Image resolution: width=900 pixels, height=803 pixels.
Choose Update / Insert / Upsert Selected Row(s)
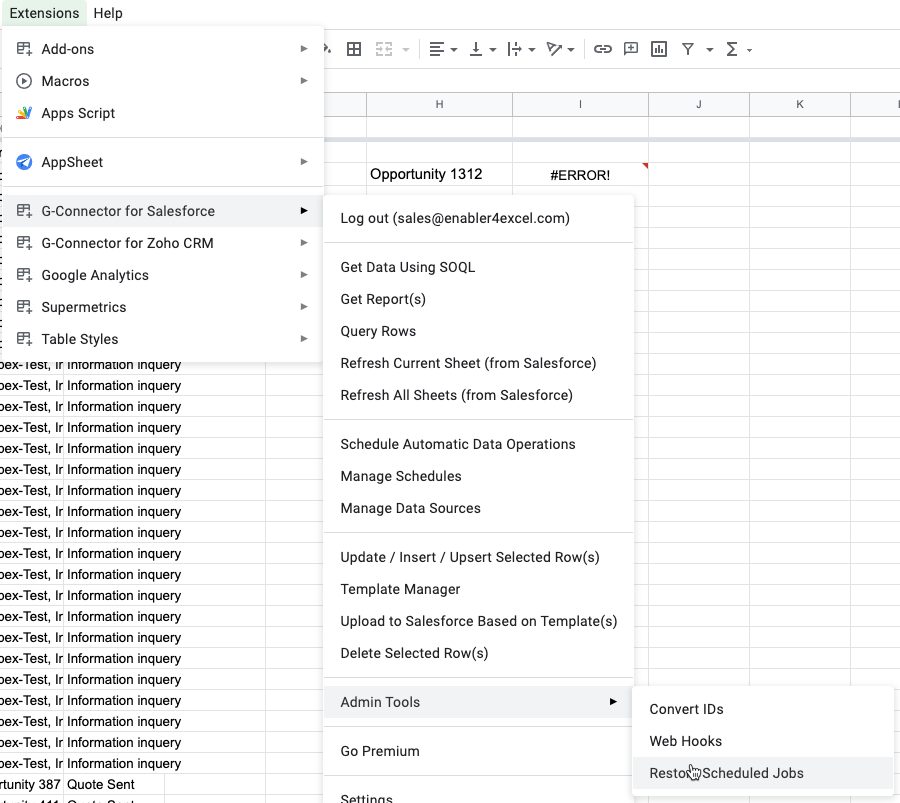[479, 557]
